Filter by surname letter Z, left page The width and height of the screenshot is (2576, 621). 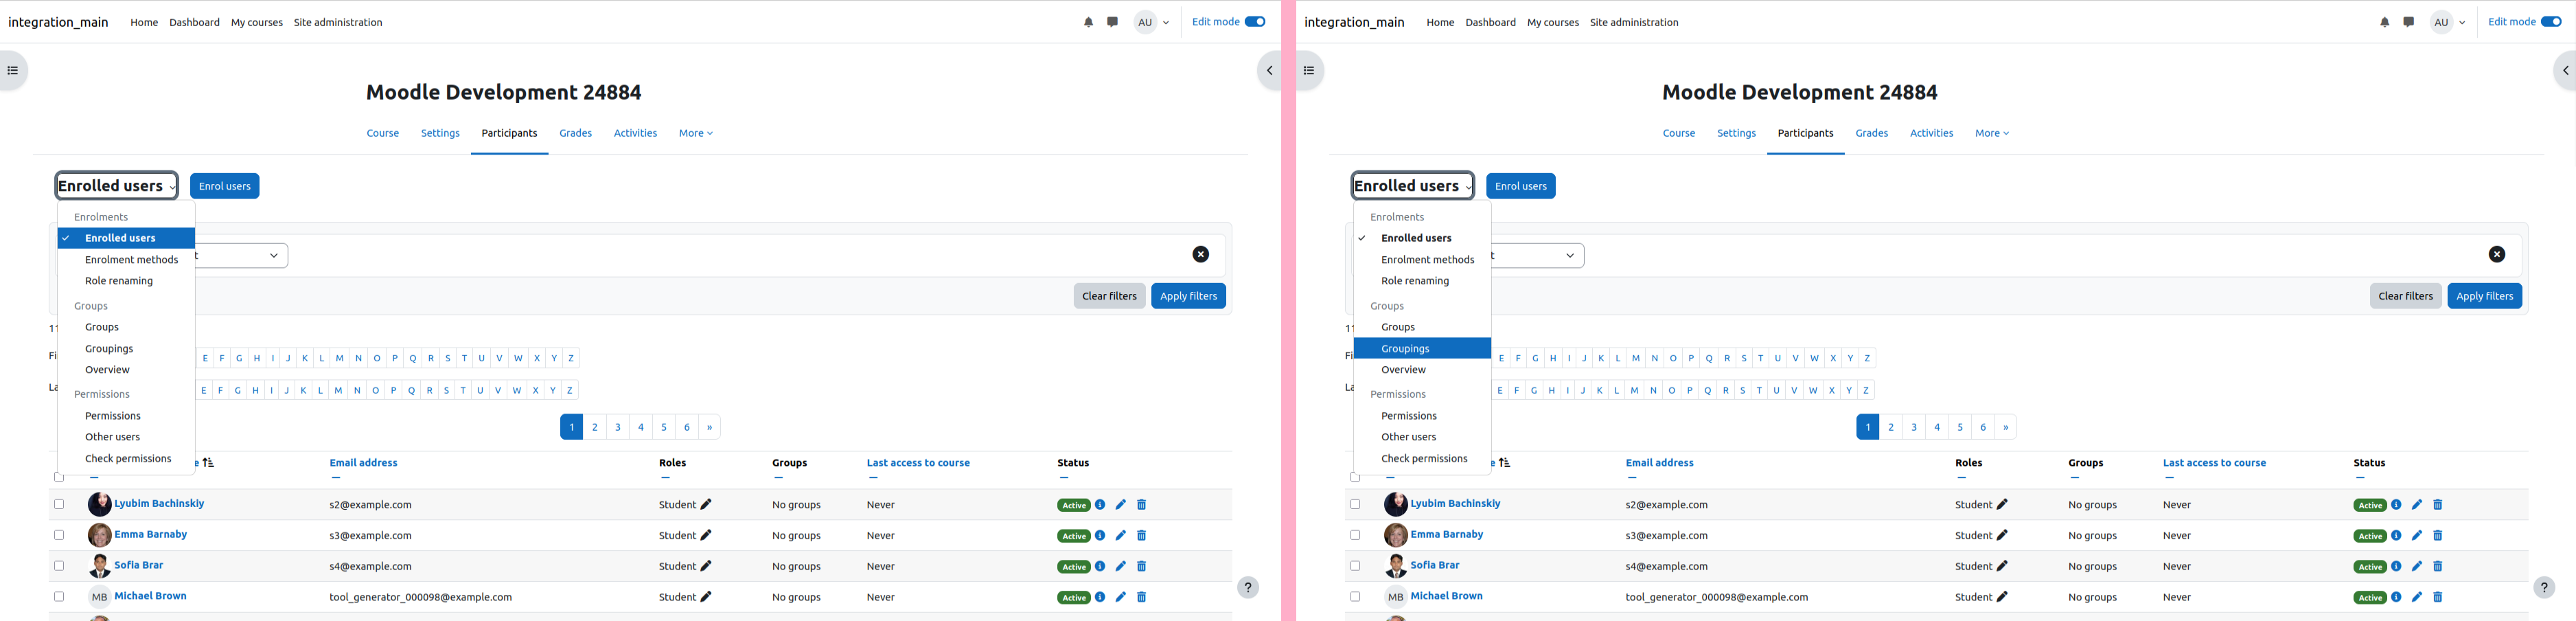pos(569,391)
